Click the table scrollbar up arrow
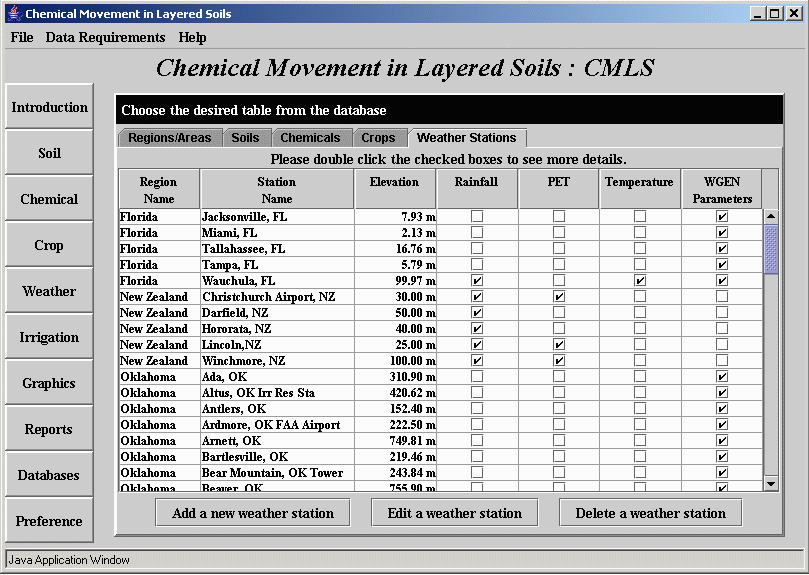 (771, 216)
